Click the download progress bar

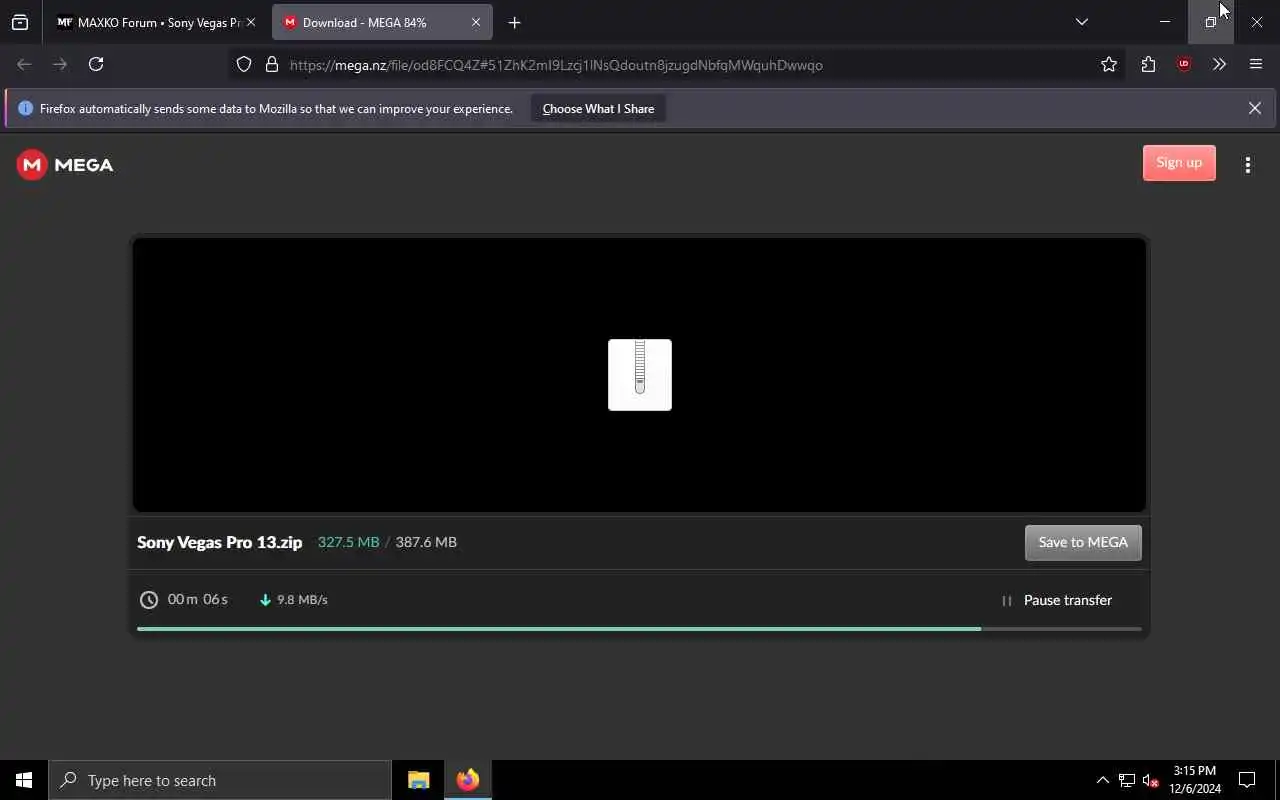tap(639, 629)
